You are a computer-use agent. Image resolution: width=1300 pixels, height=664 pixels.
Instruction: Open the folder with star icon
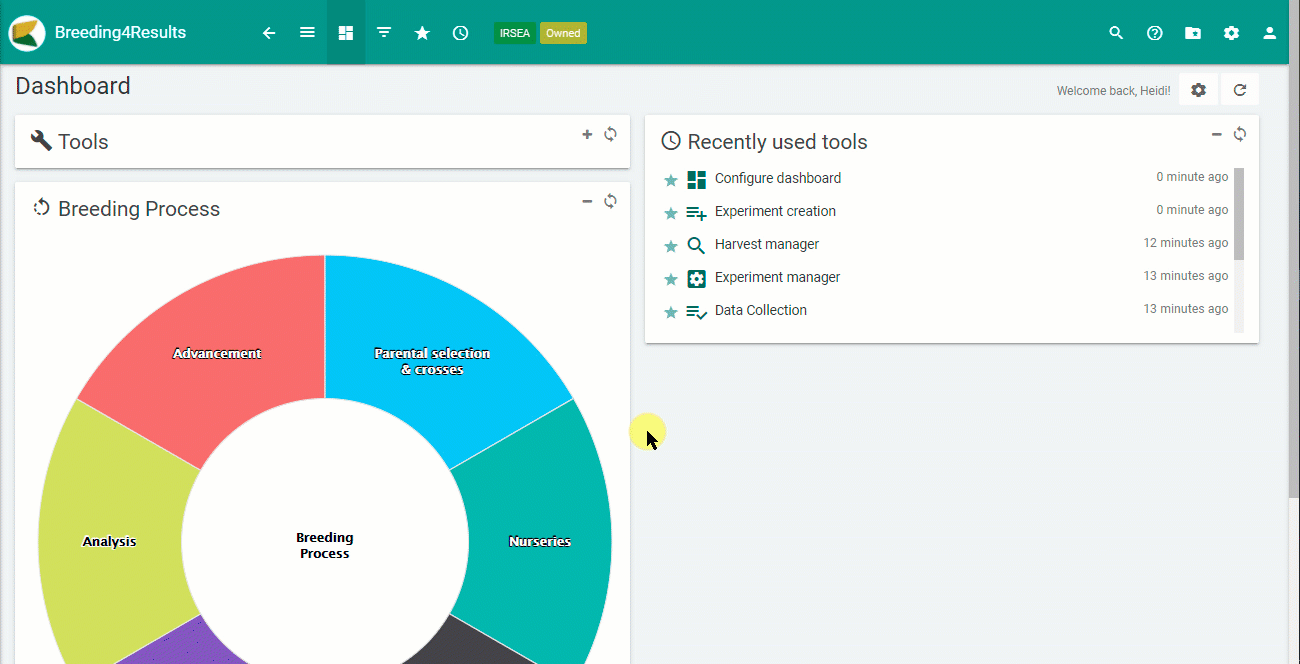(1193, 33)
